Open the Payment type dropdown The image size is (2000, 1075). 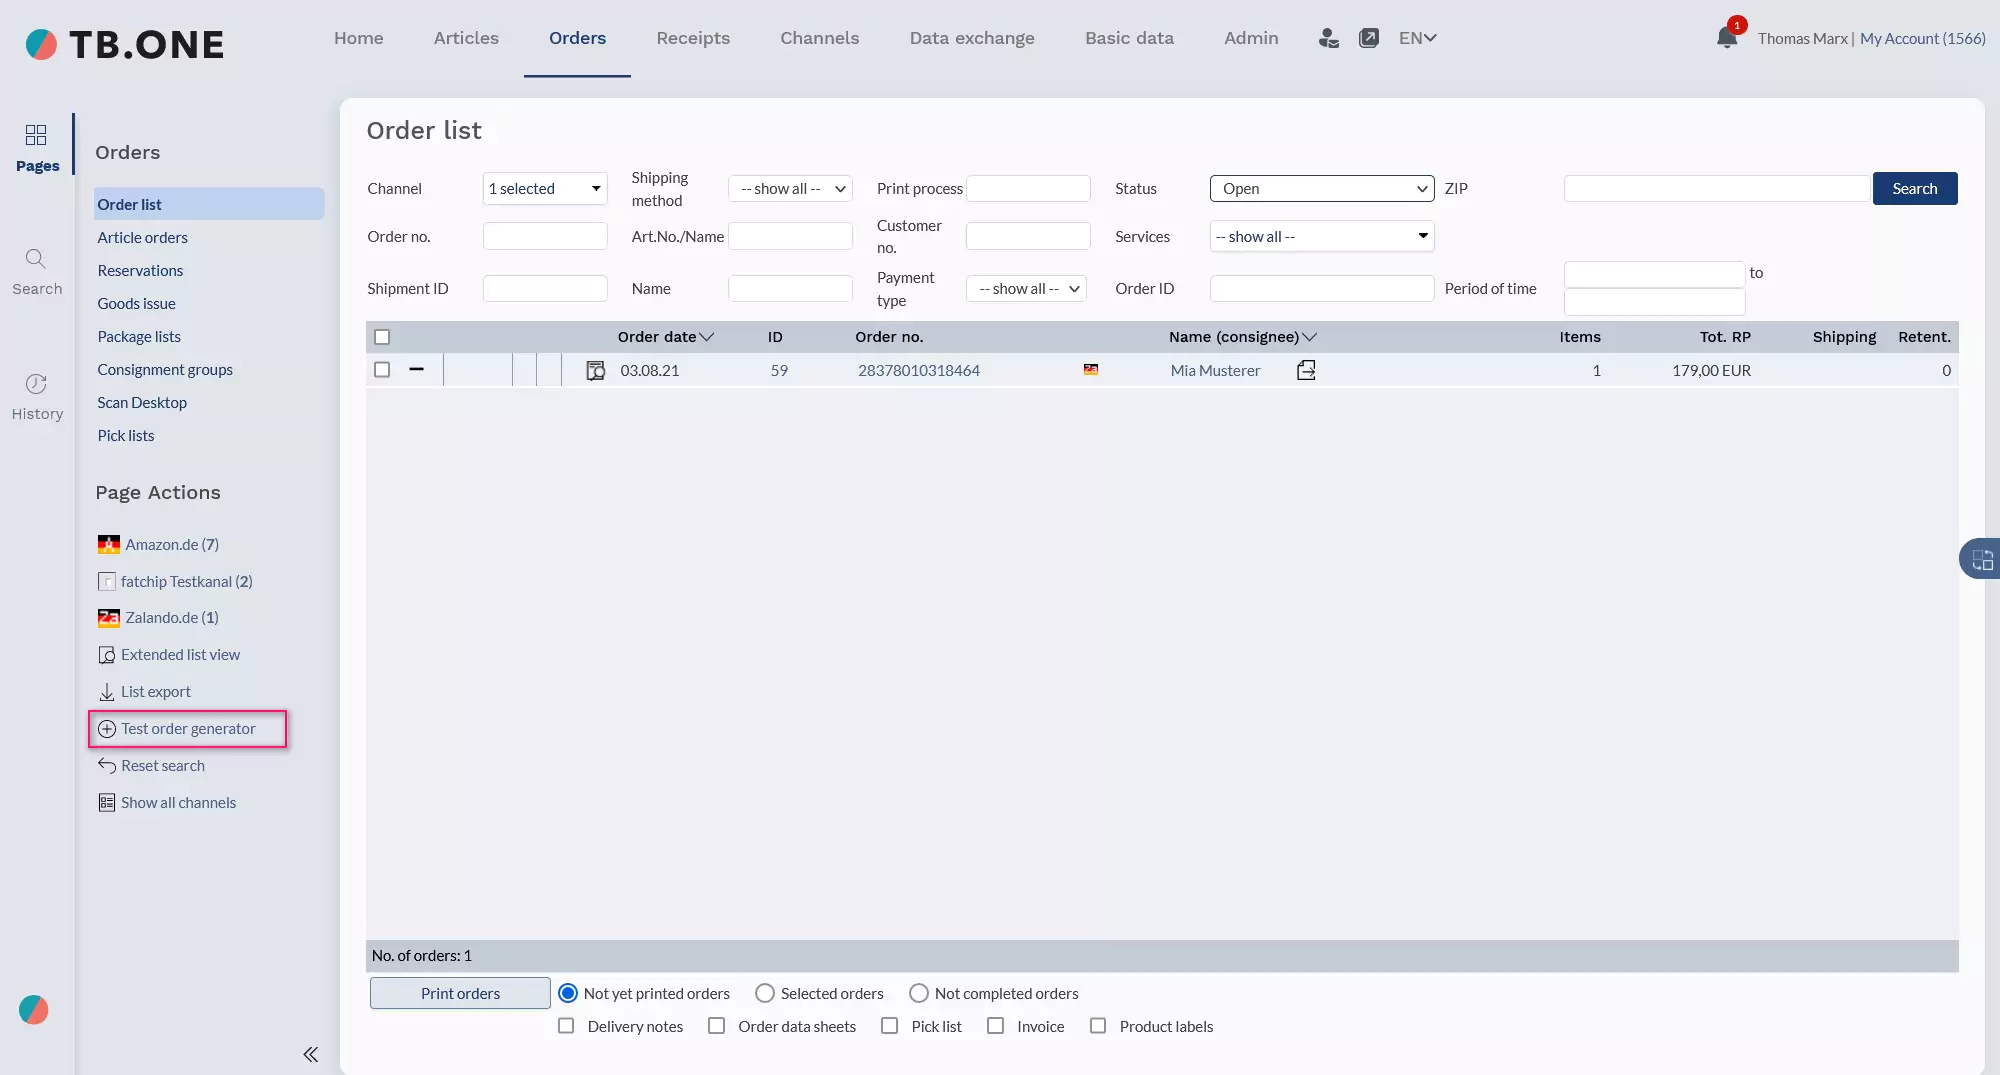click(x=1026, y=289)
